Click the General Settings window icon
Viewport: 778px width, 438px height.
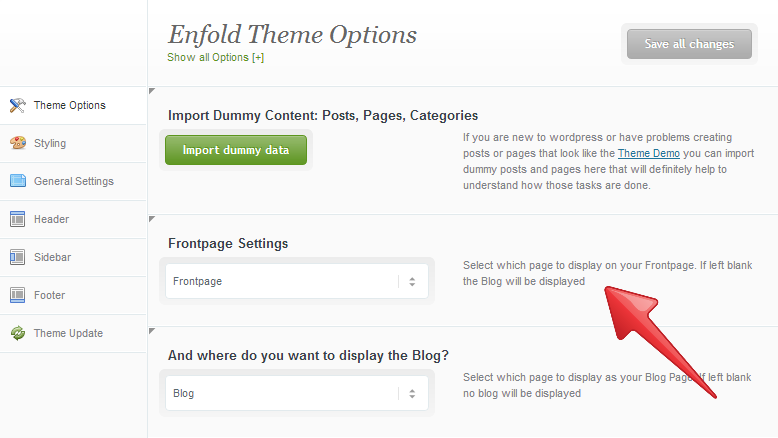point(18,181)
